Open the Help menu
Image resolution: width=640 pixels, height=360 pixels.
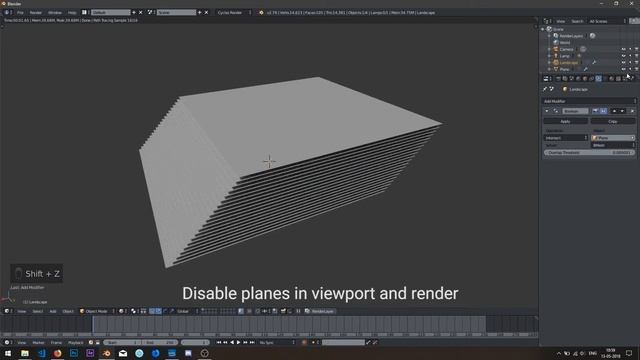(x=72, y=13)
